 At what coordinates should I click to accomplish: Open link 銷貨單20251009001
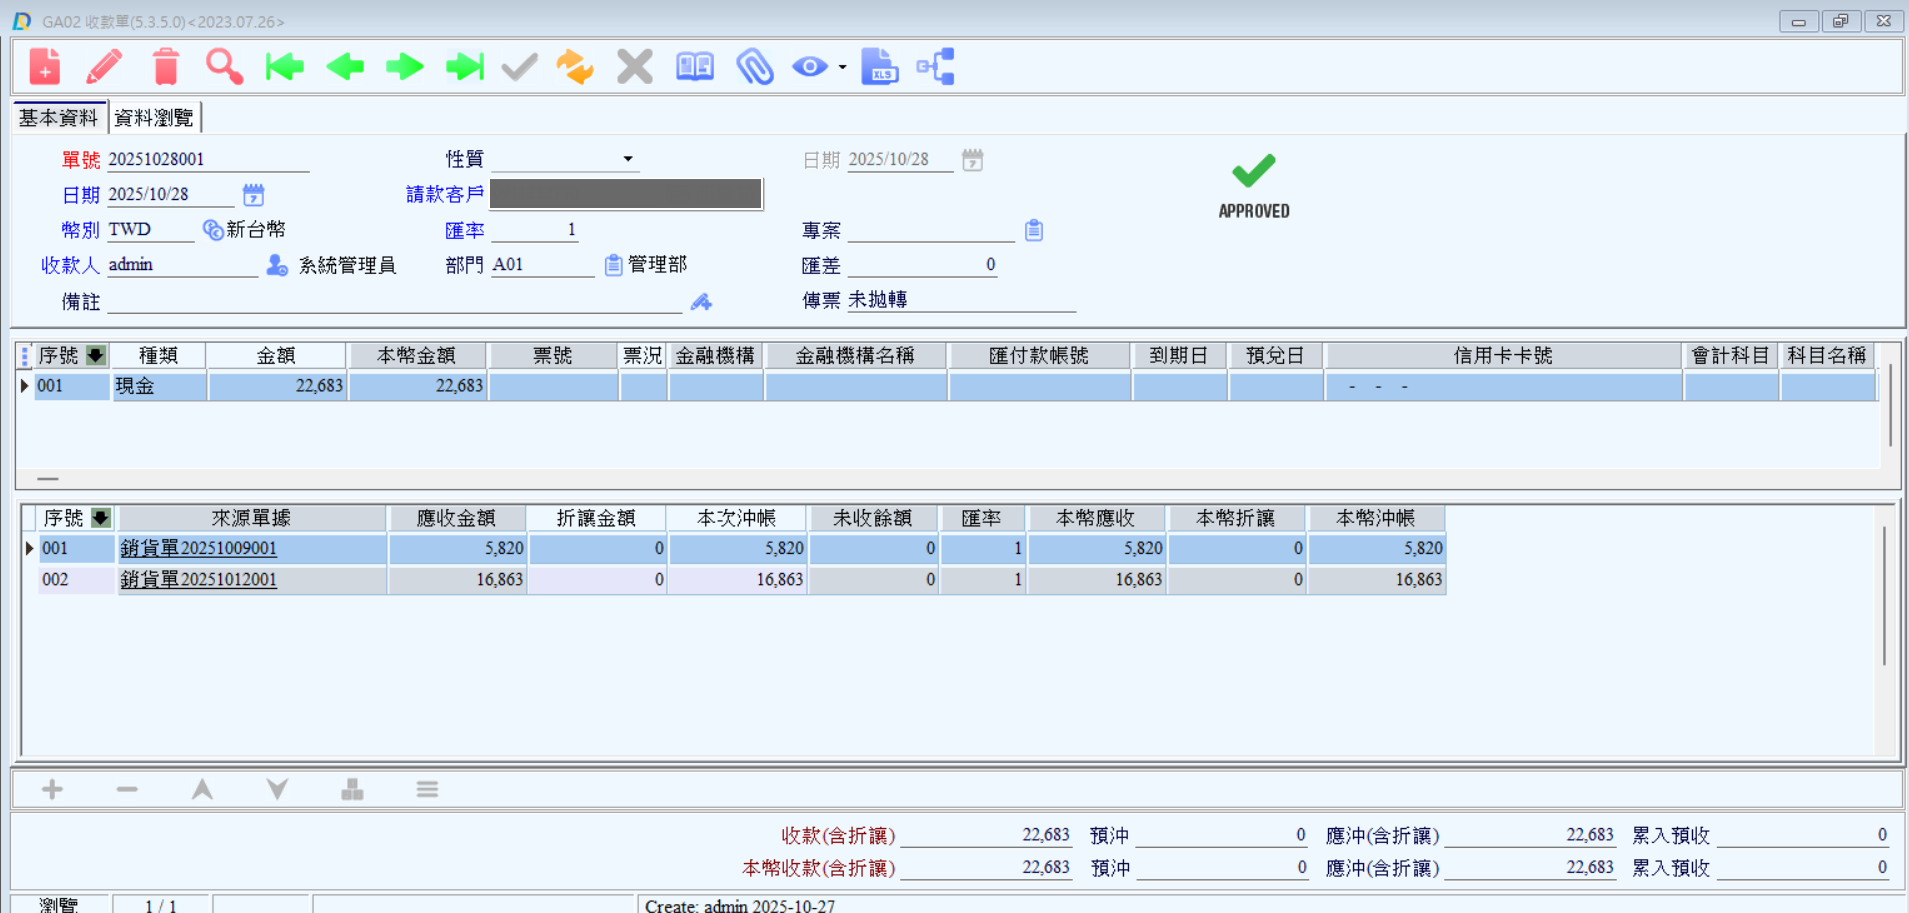(x=198, y=548)
